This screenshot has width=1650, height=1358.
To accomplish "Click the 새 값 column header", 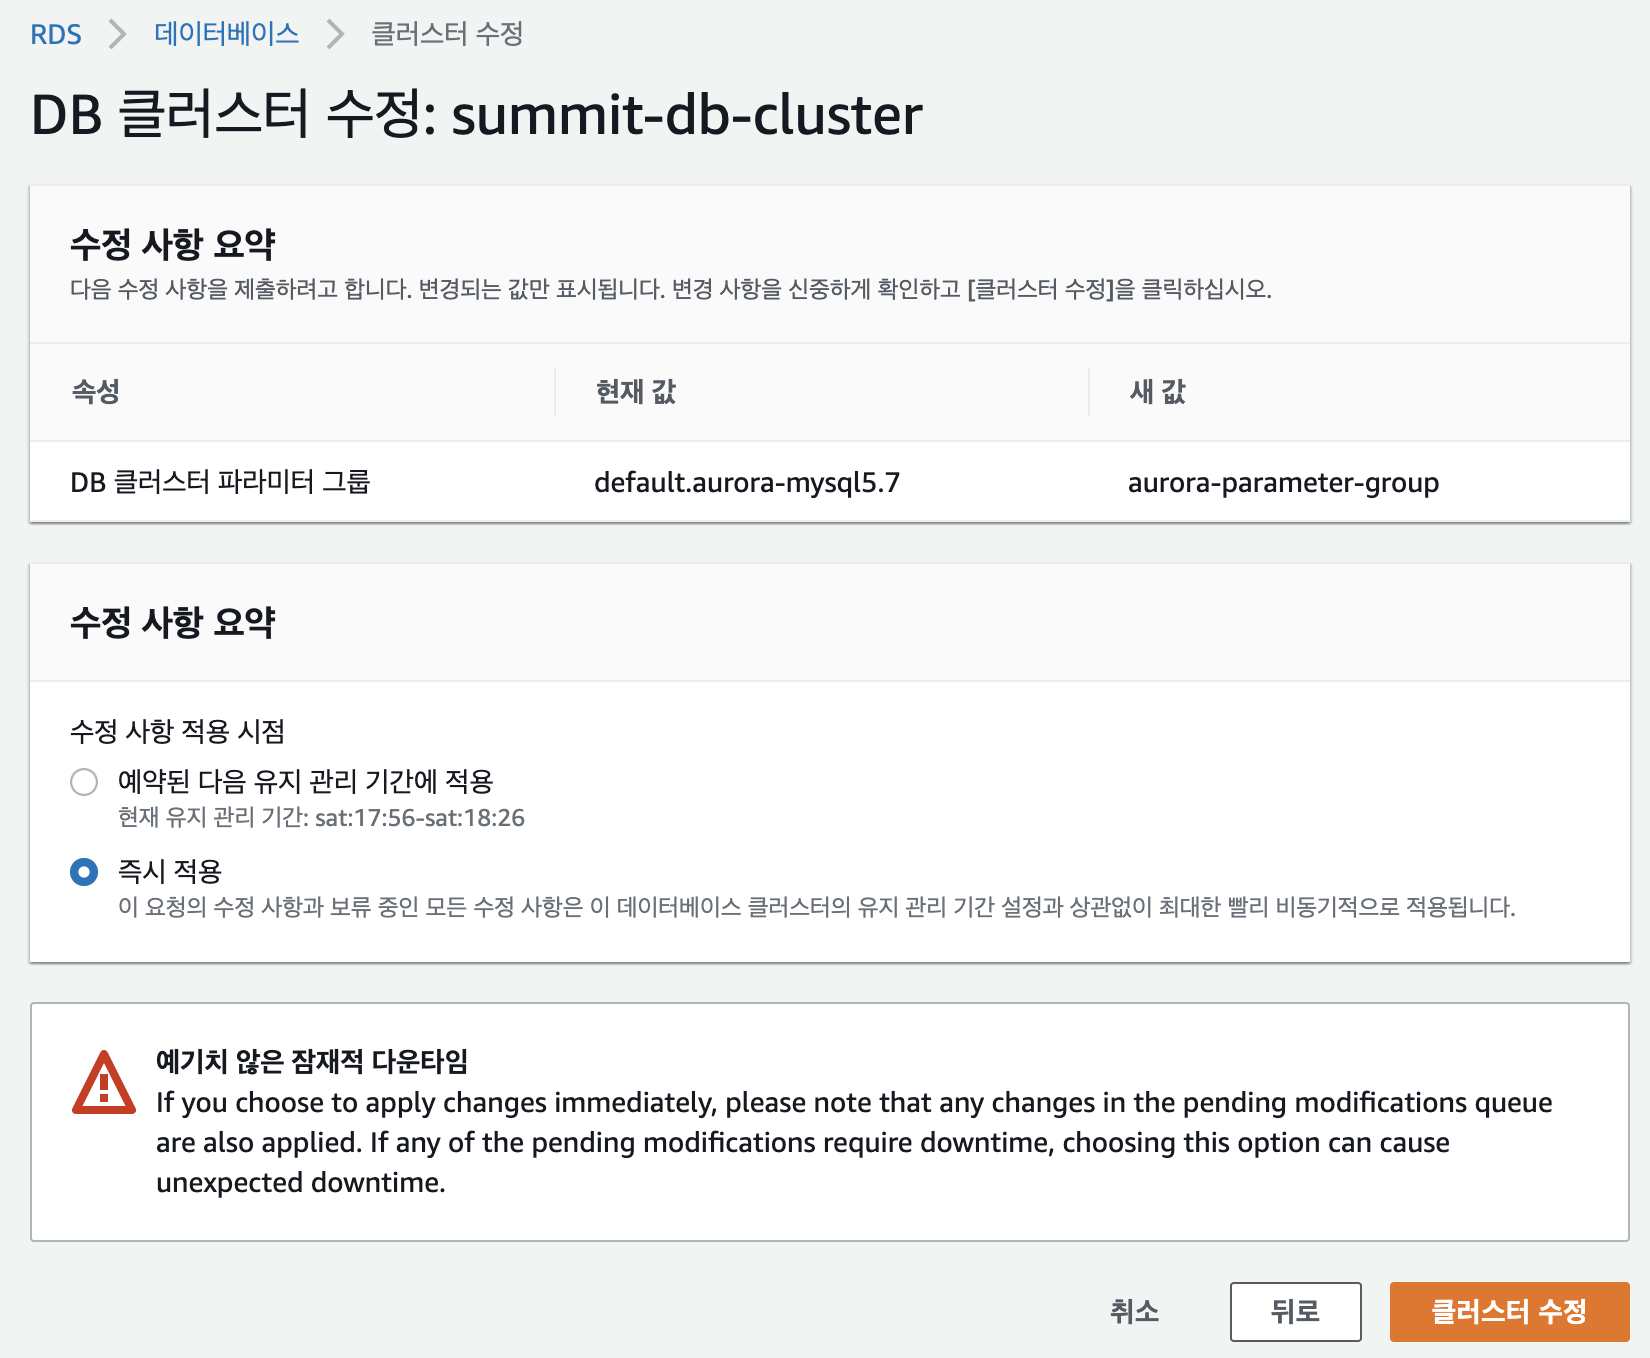I will pyautogui.click(x=1157, y=392).
